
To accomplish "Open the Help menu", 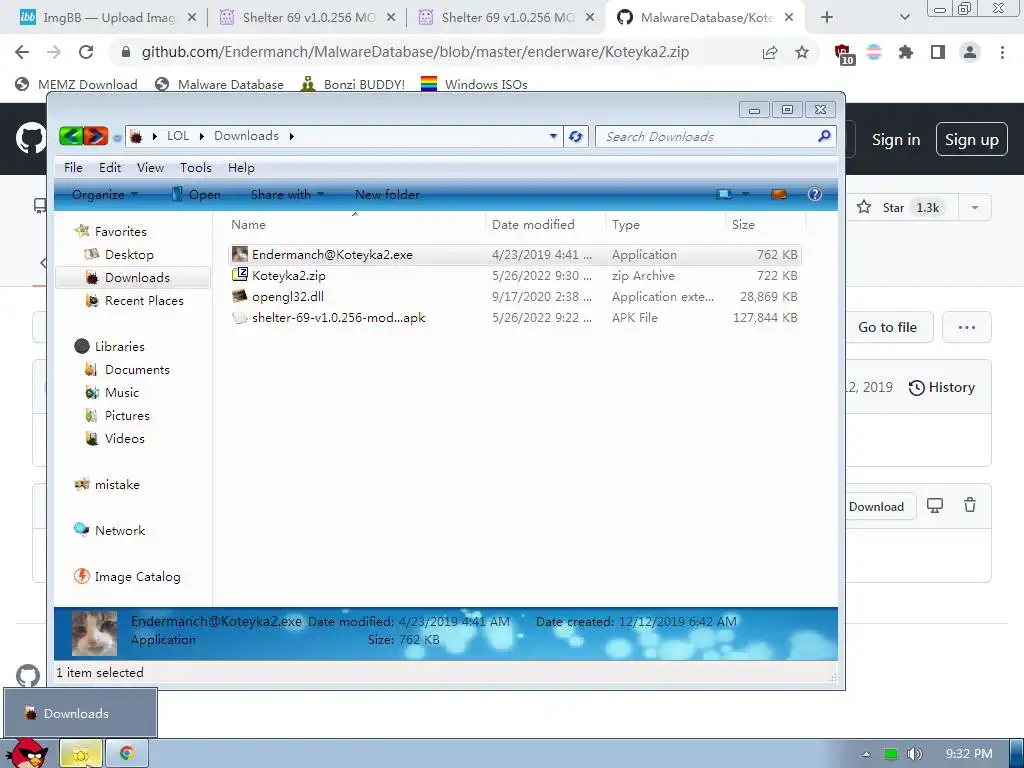I will point(241,168).
